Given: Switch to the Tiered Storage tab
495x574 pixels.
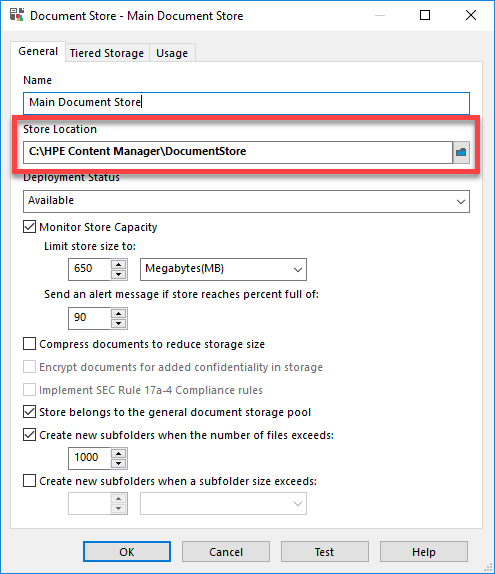Looking at the screenshot, I should point(107,53).
